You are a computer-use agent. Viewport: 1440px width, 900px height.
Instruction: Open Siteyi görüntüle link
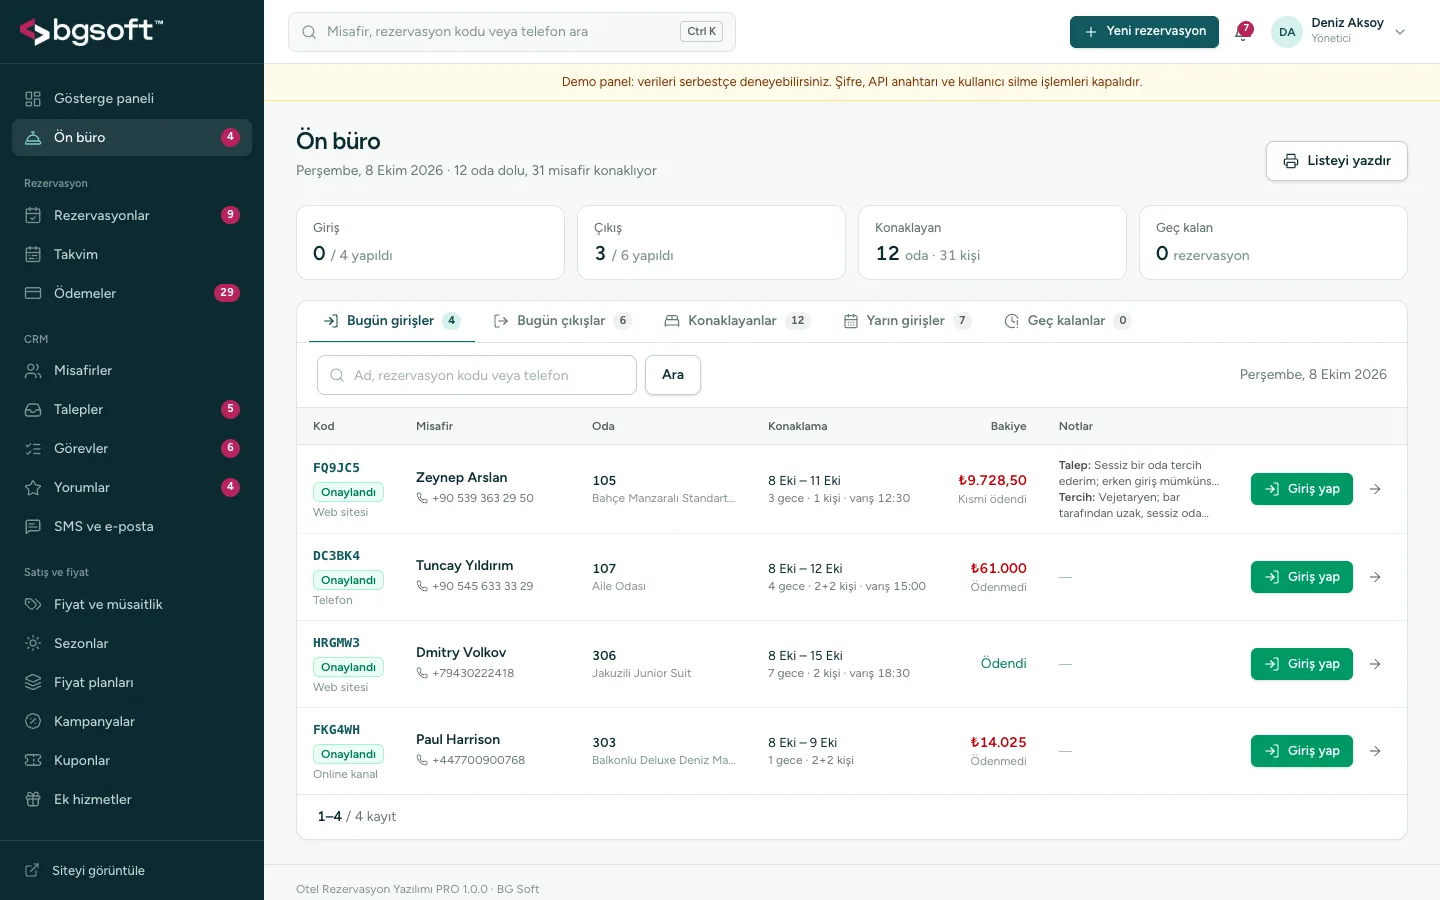132,871
